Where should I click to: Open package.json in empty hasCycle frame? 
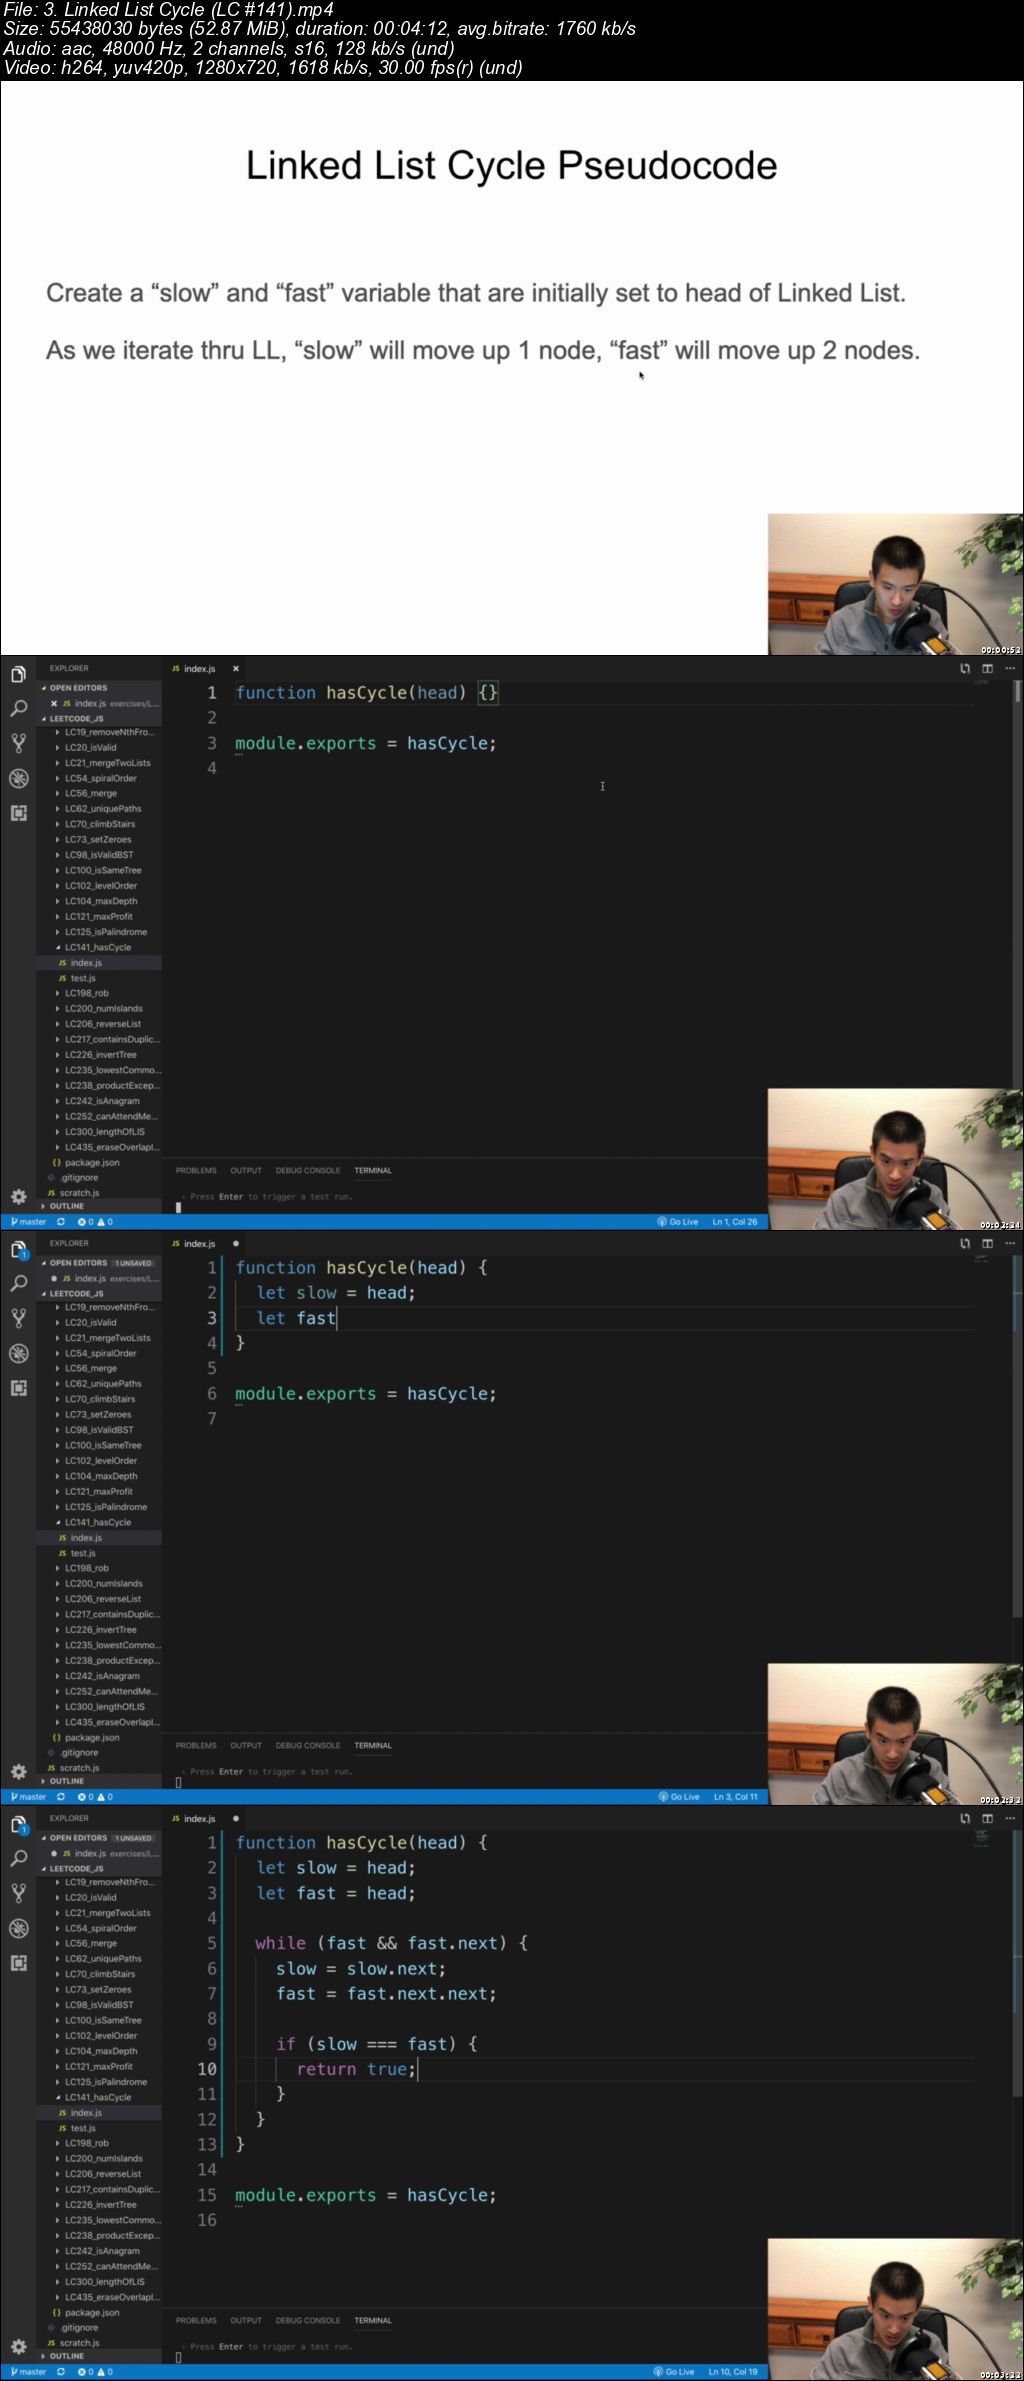pos(100,1162)
